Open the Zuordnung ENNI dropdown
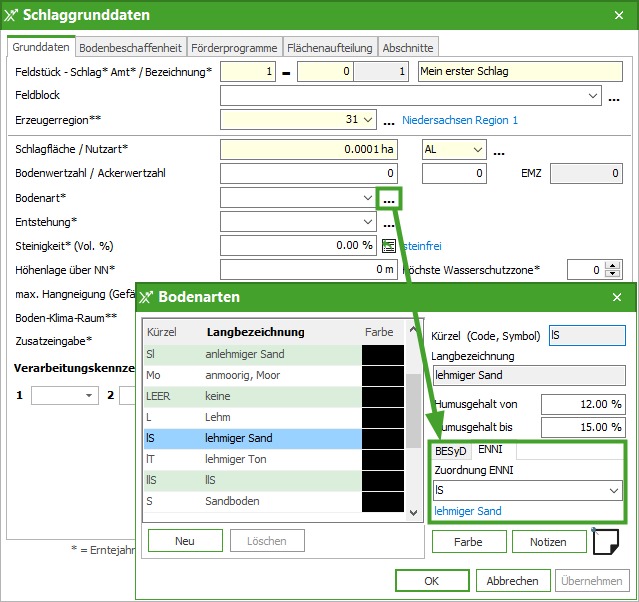The height and width of the screenshot is (602, 639). click(613, 491)
